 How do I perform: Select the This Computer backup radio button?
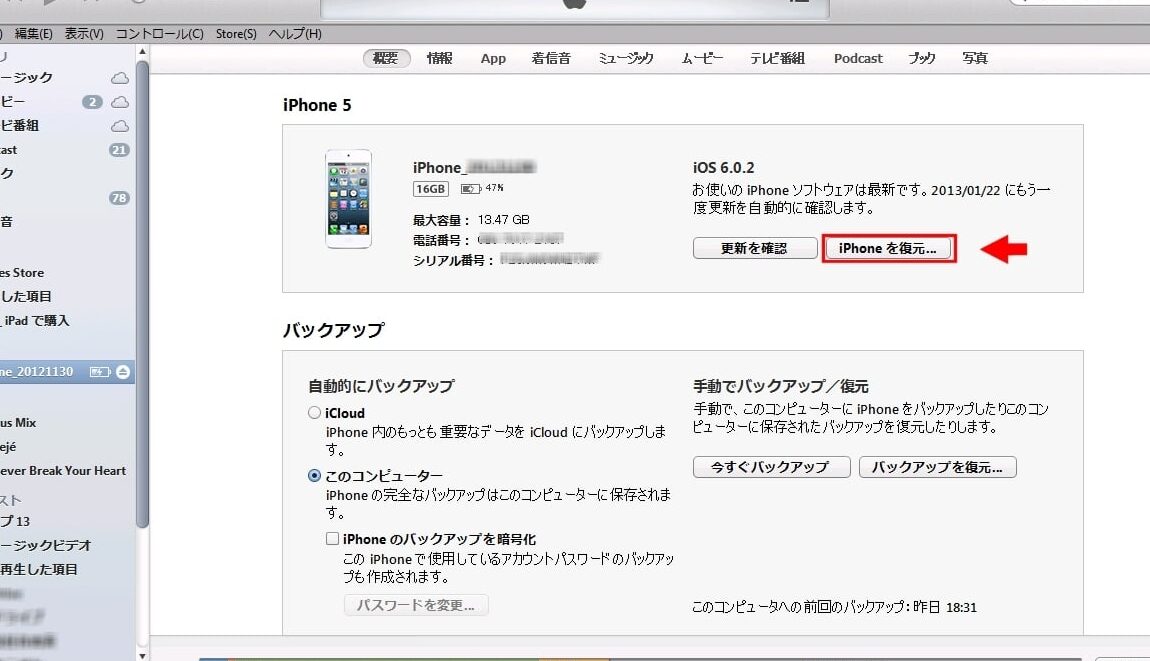click(x=315, y=475)
